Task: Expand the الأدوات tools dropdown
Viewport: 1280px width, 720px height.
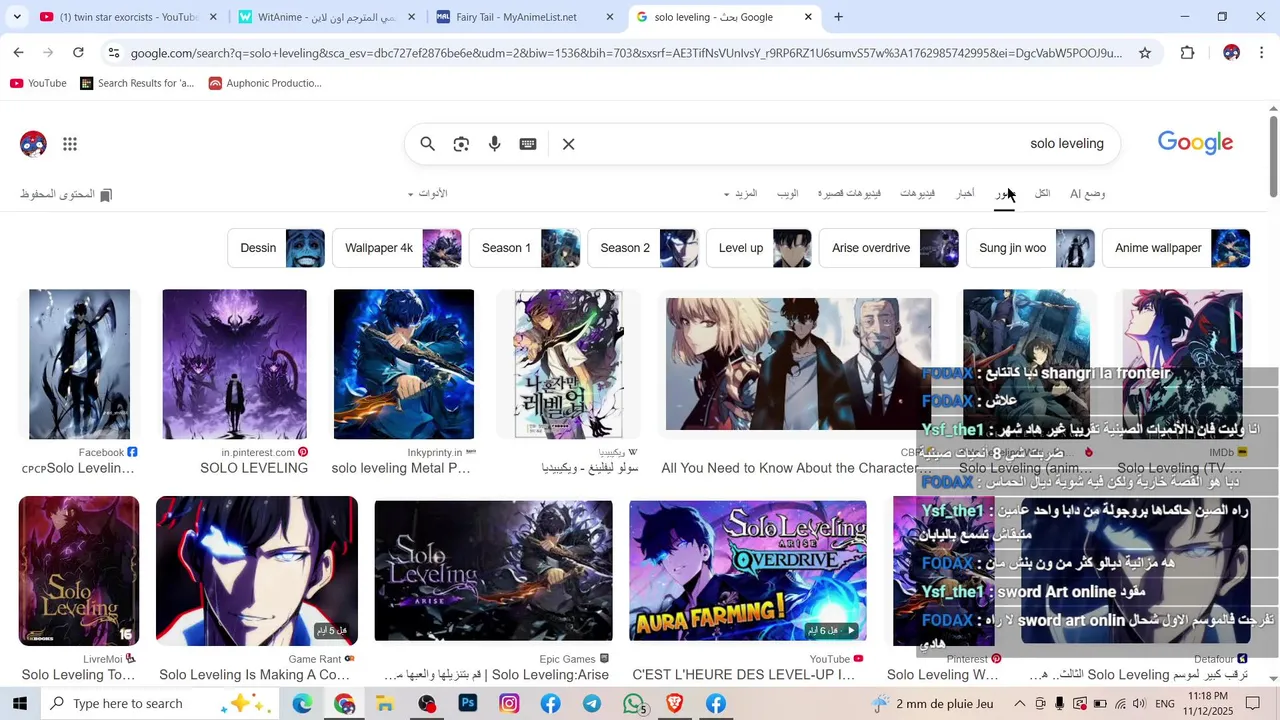Action: tap(427, 194)
